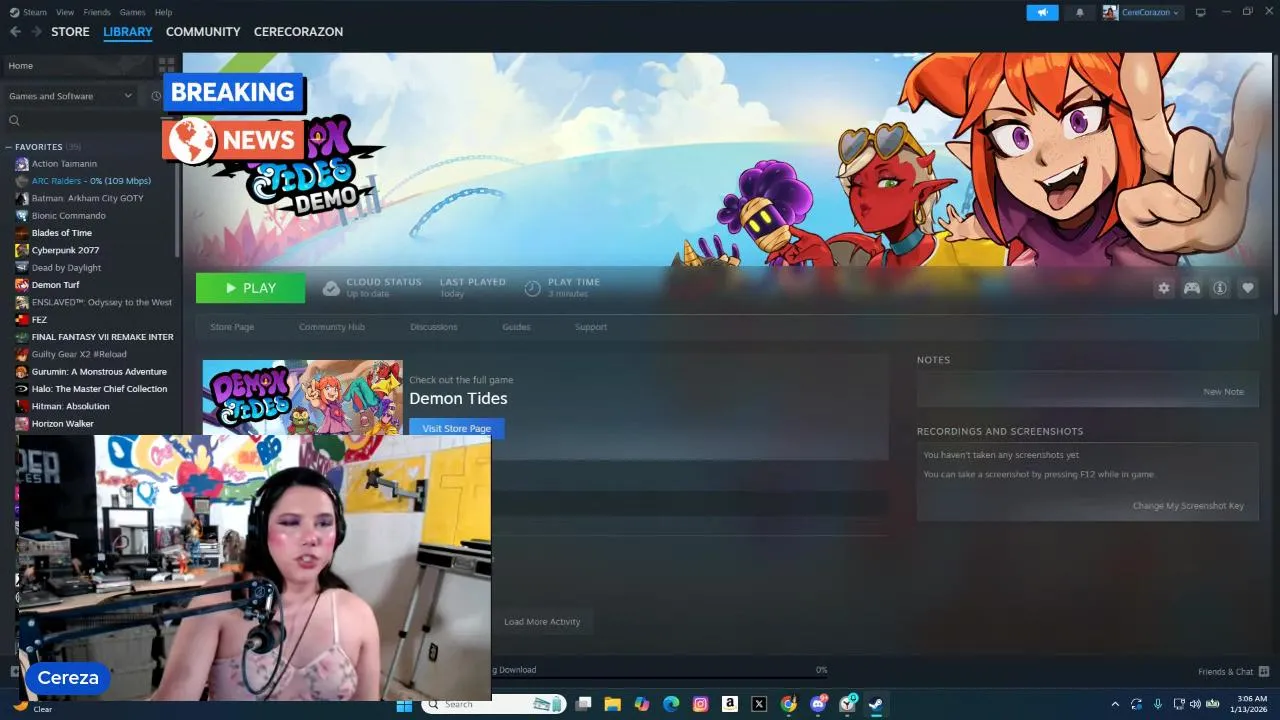1280x720 pixels.
Task: Open game settings gear icon
Action: click(1164, 288)
